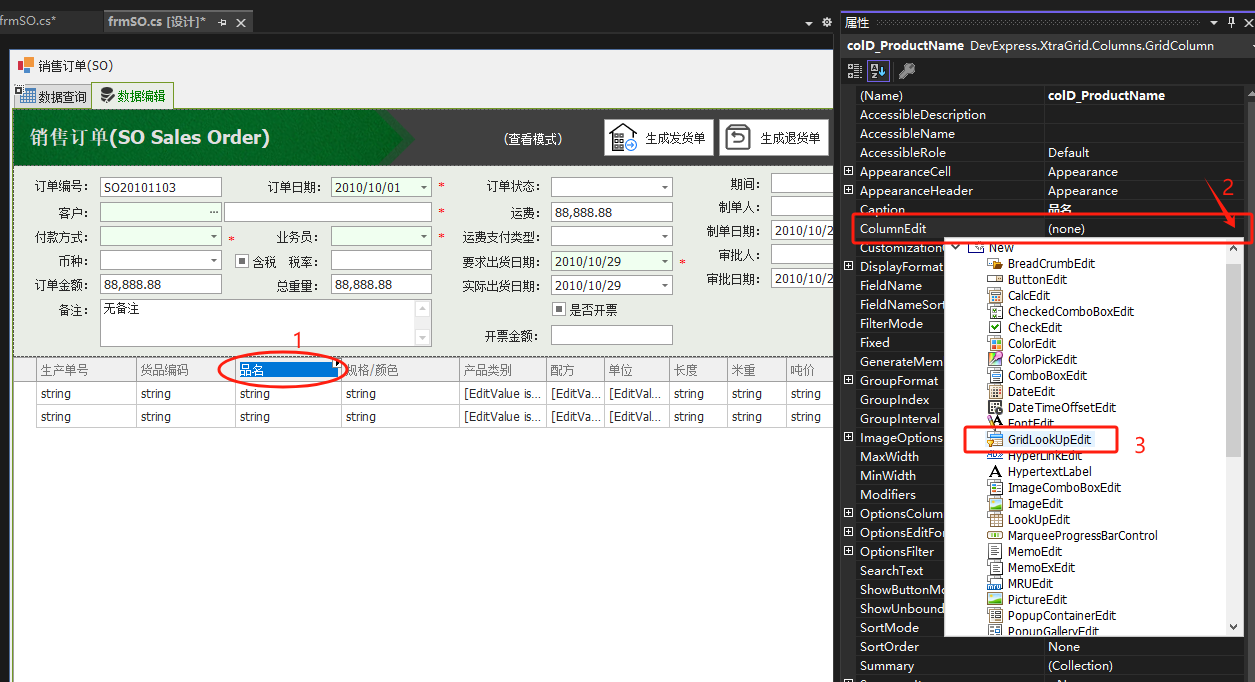Choose ColorPickEdit in editor list
The width and height of the screenshot is (1255, 682).
coord(1042,359)
